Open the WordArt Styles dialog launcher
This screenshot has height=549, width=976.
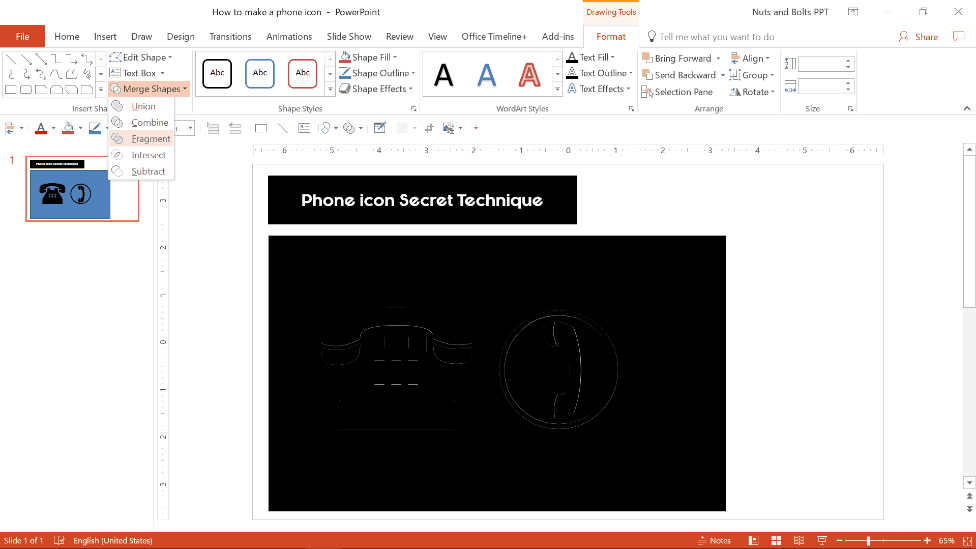click(631, 109)
